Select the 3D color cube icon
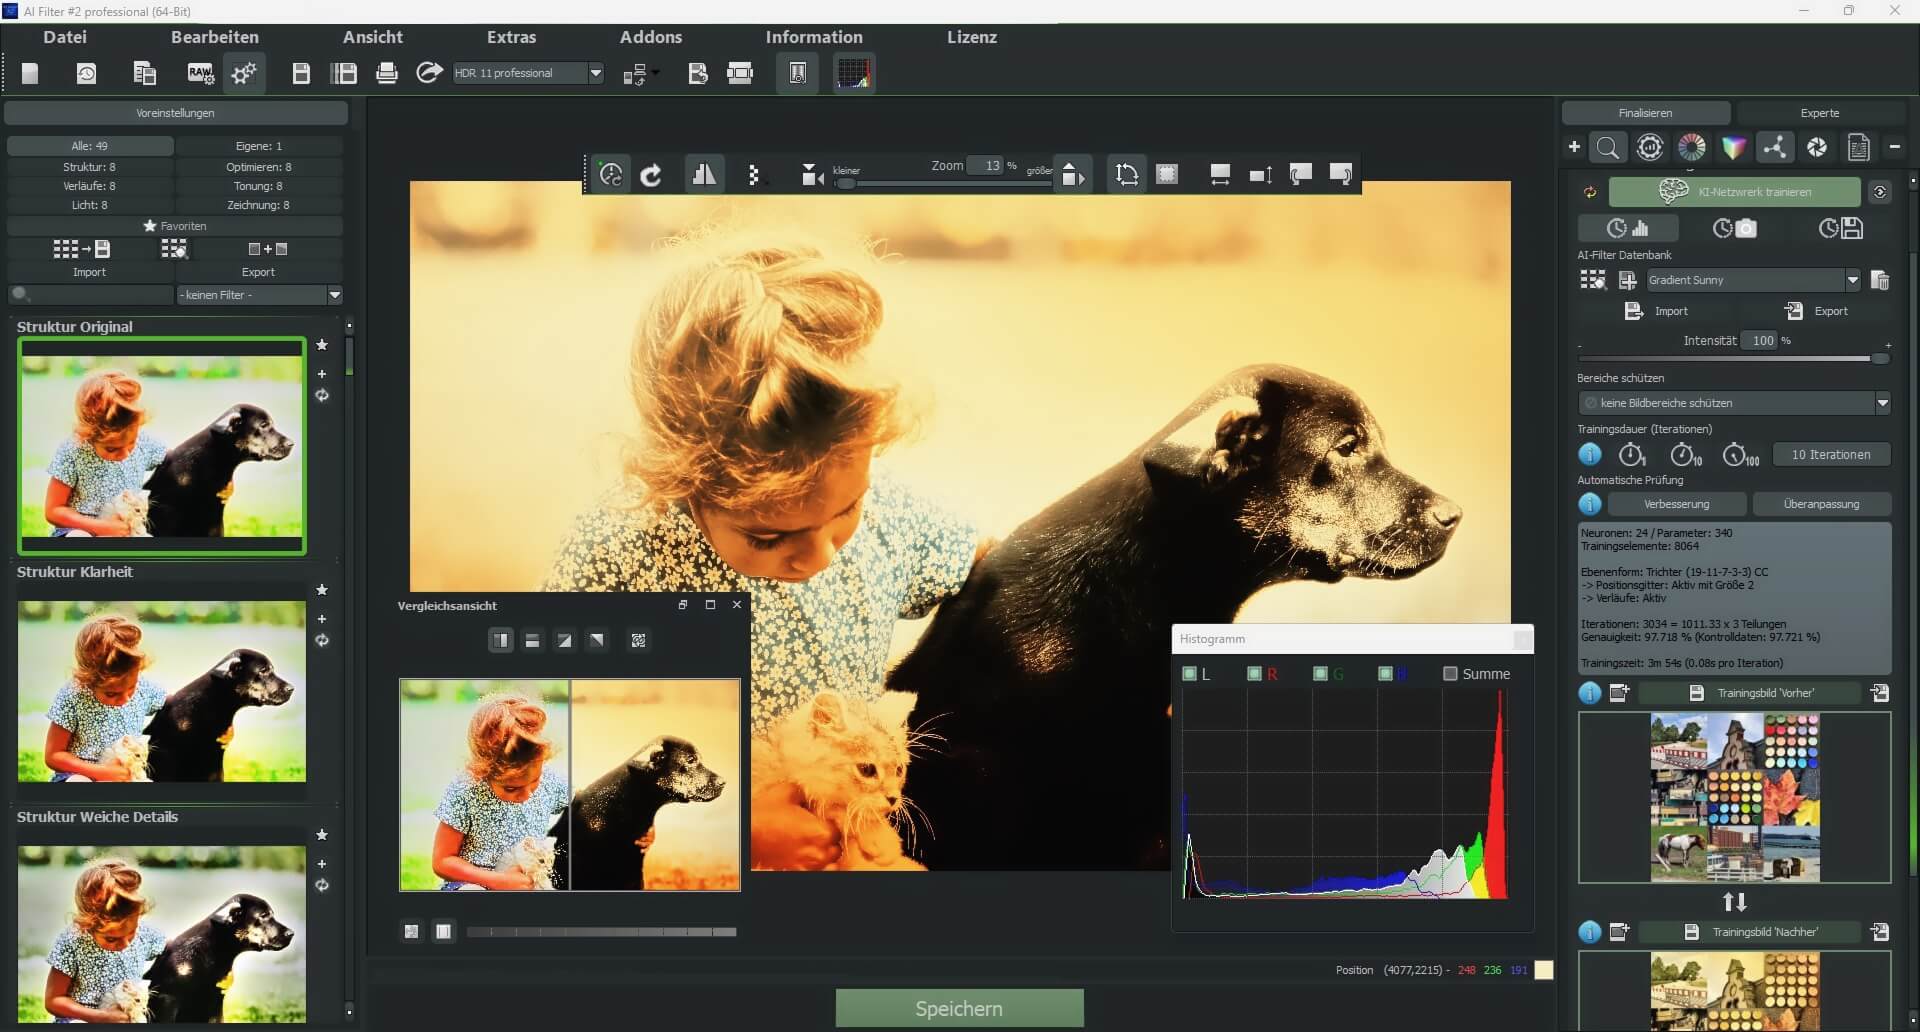Screen dimensions: 1920x1032 (1735, 147)
